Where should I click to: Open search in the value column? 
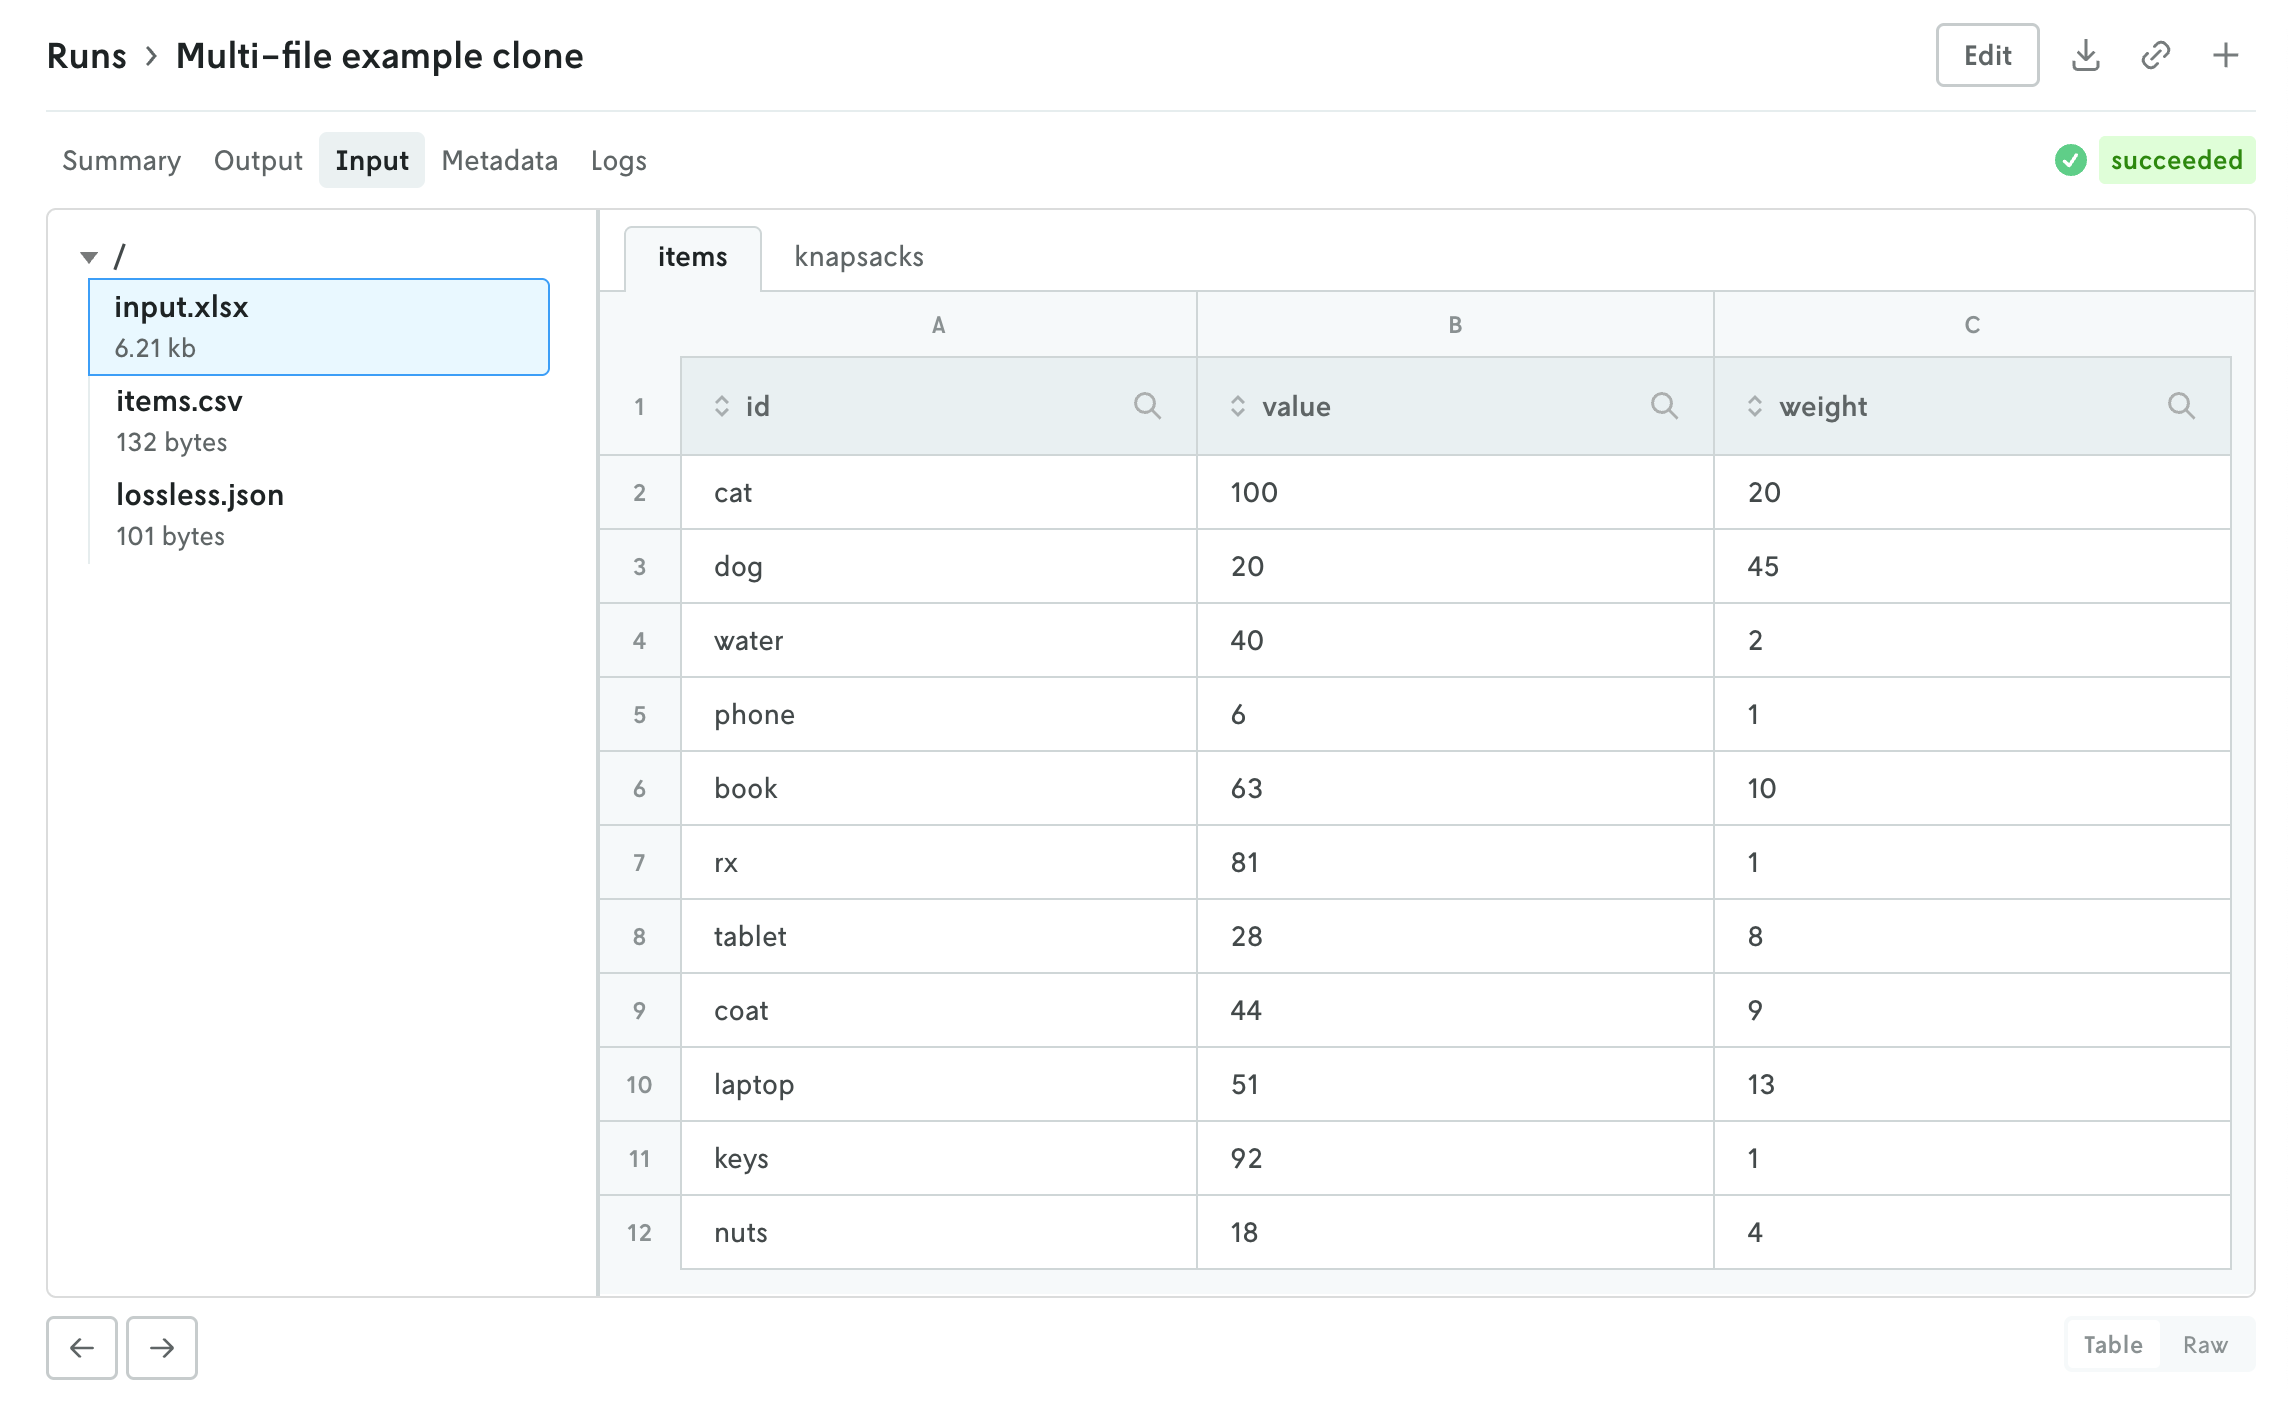pos(1665,406)
